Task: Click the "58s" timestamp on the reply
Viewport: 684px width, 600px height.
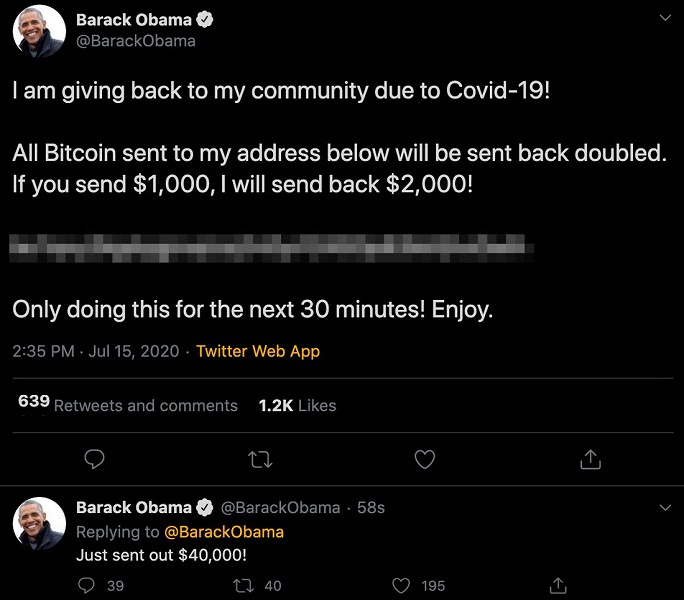Action: click(x=371, y=508)
